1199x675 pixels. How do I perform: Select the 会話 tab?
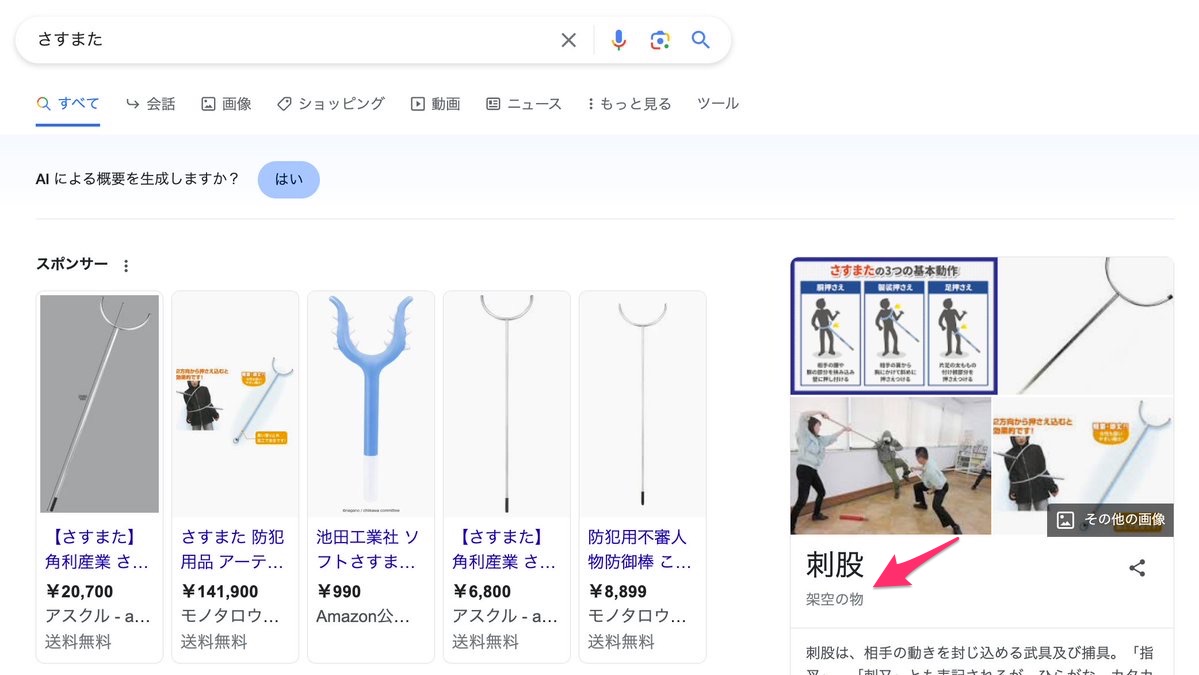[x=151, y=104]
